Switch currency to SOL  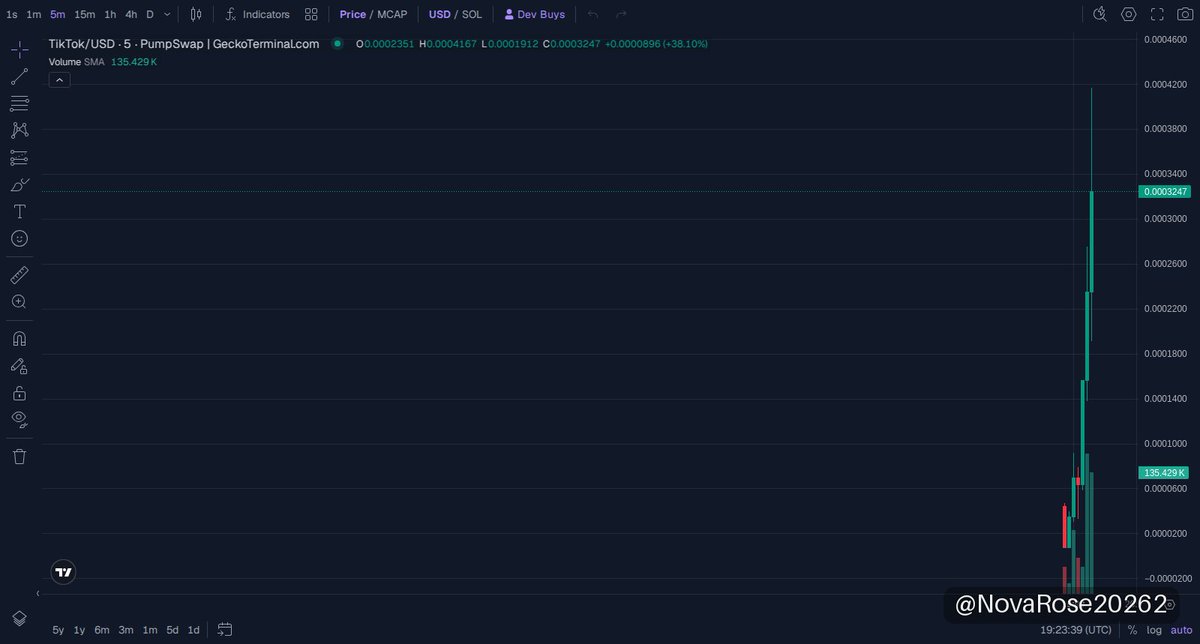pos(471,15)
